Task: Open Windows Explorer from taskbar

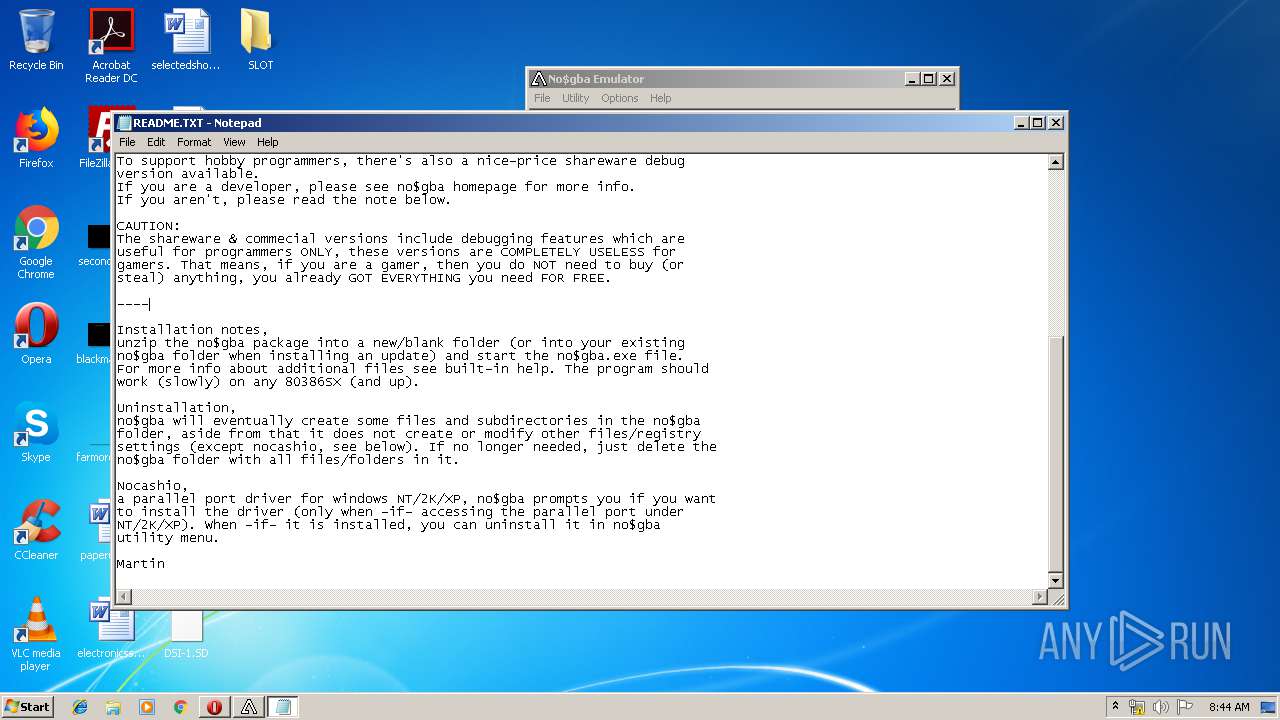Action: pyautogui.click(x=113, y=707)
